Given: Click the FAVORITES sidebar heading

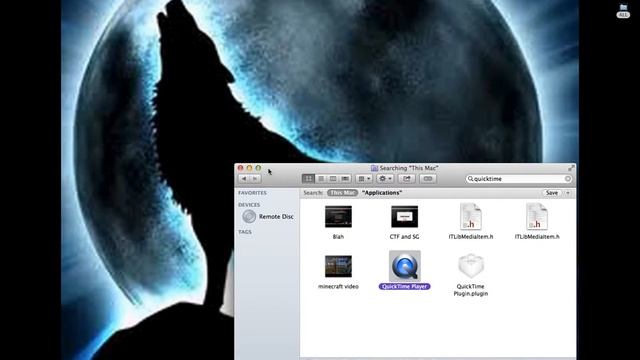Looking at the screenshot, I should pos(252,193).
